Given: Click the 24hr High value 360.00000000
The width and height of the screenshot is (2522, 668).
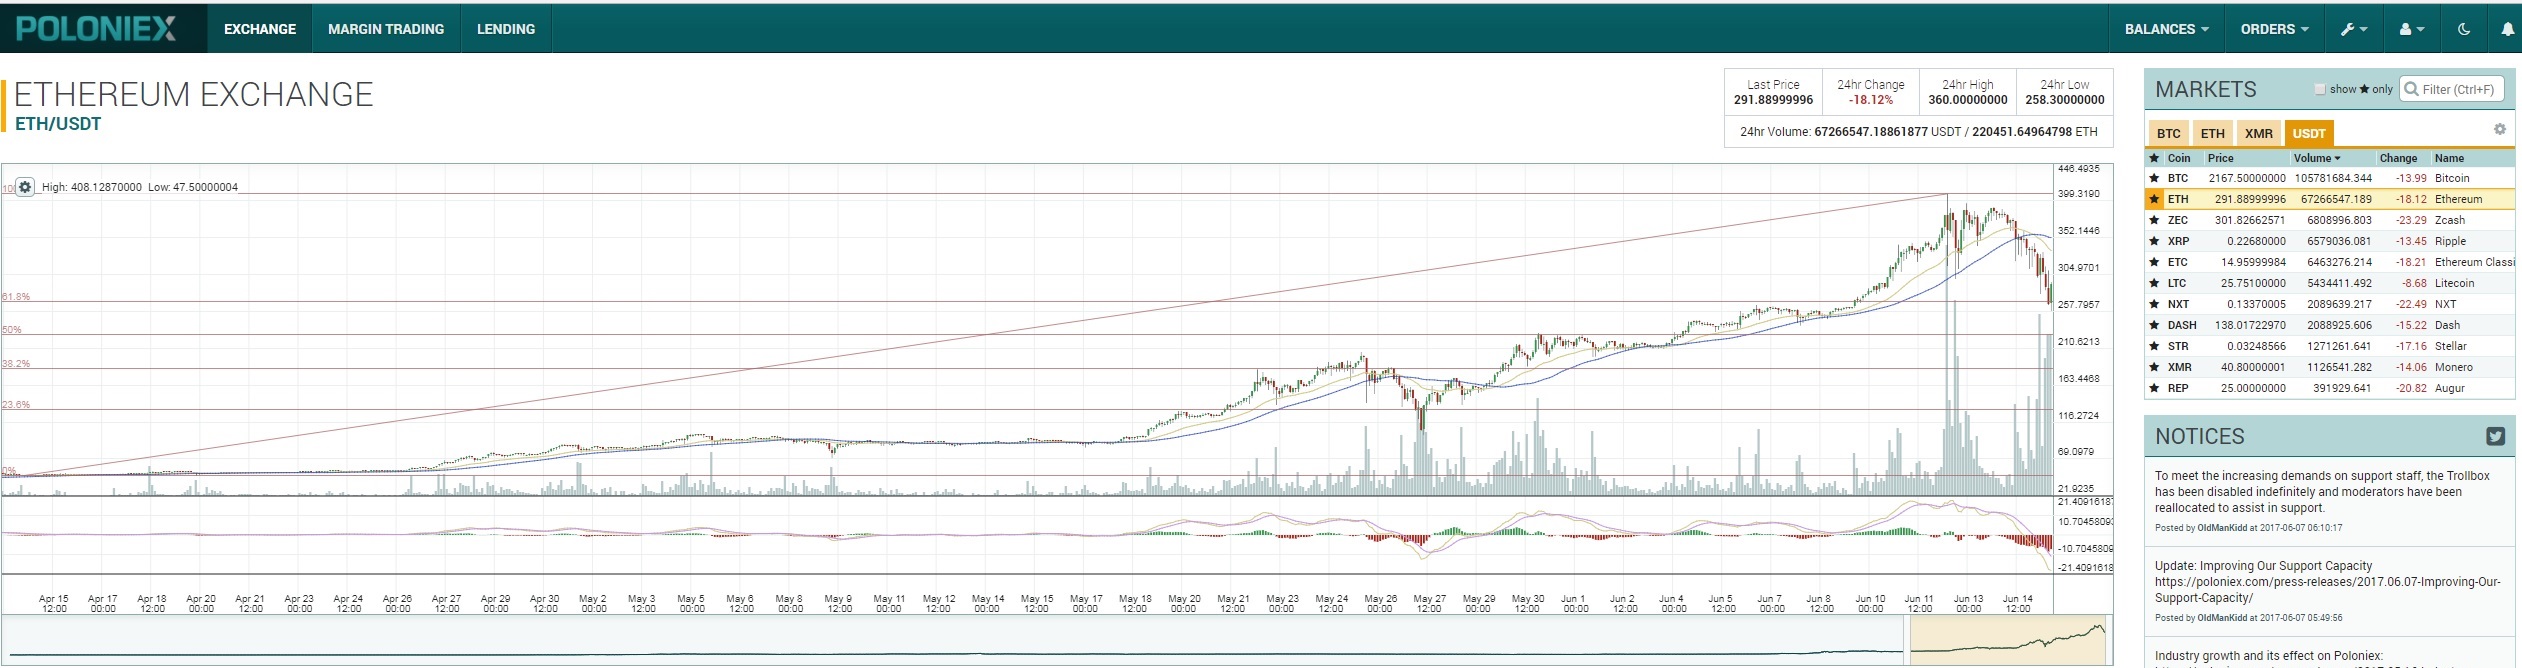Looking at the screenshot, I should pos(1968,100).
